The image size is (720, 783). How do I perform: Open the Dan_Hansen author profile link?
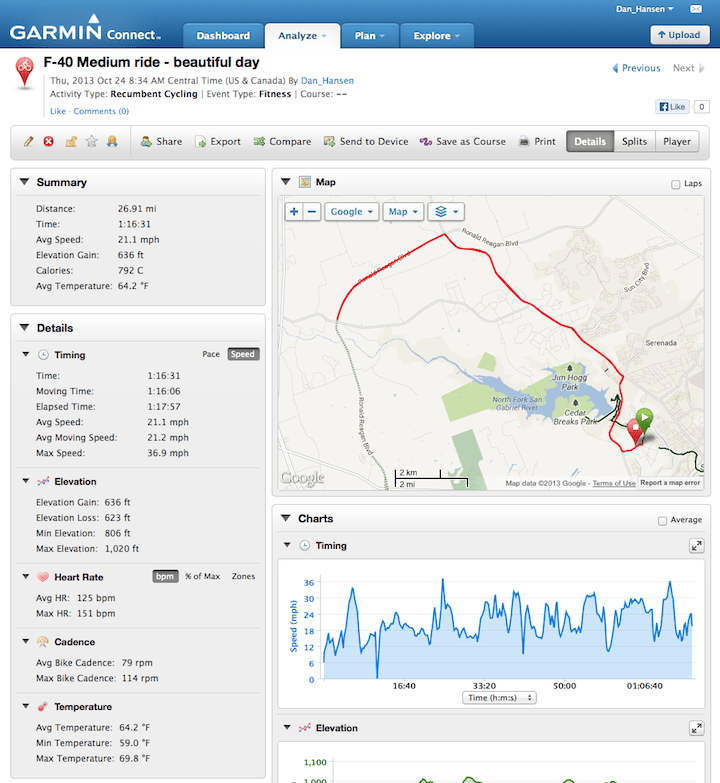point(327,81)
